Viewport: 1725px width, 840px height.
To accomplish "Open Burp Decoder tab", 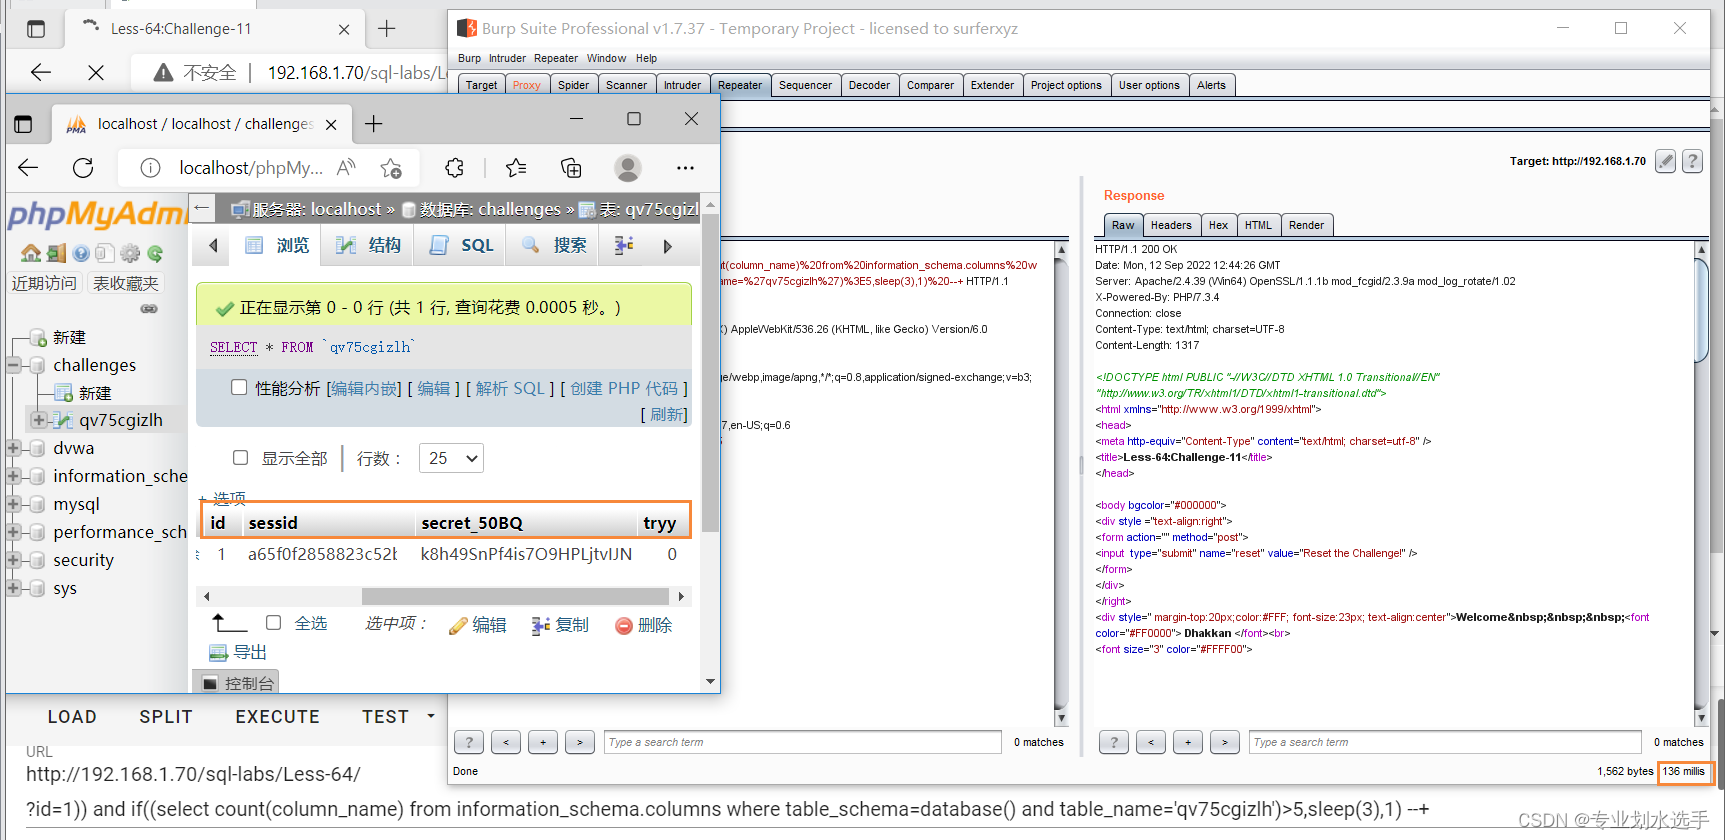I will click(869, 85).
